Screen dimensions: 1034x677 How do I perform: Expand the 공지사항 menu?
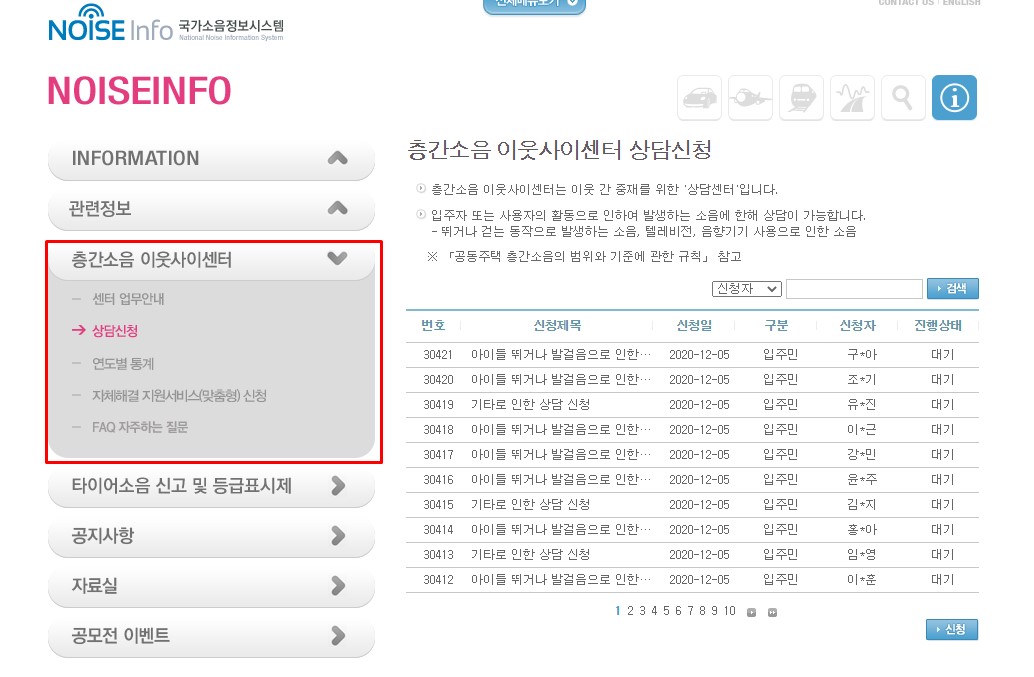[211, 536]
